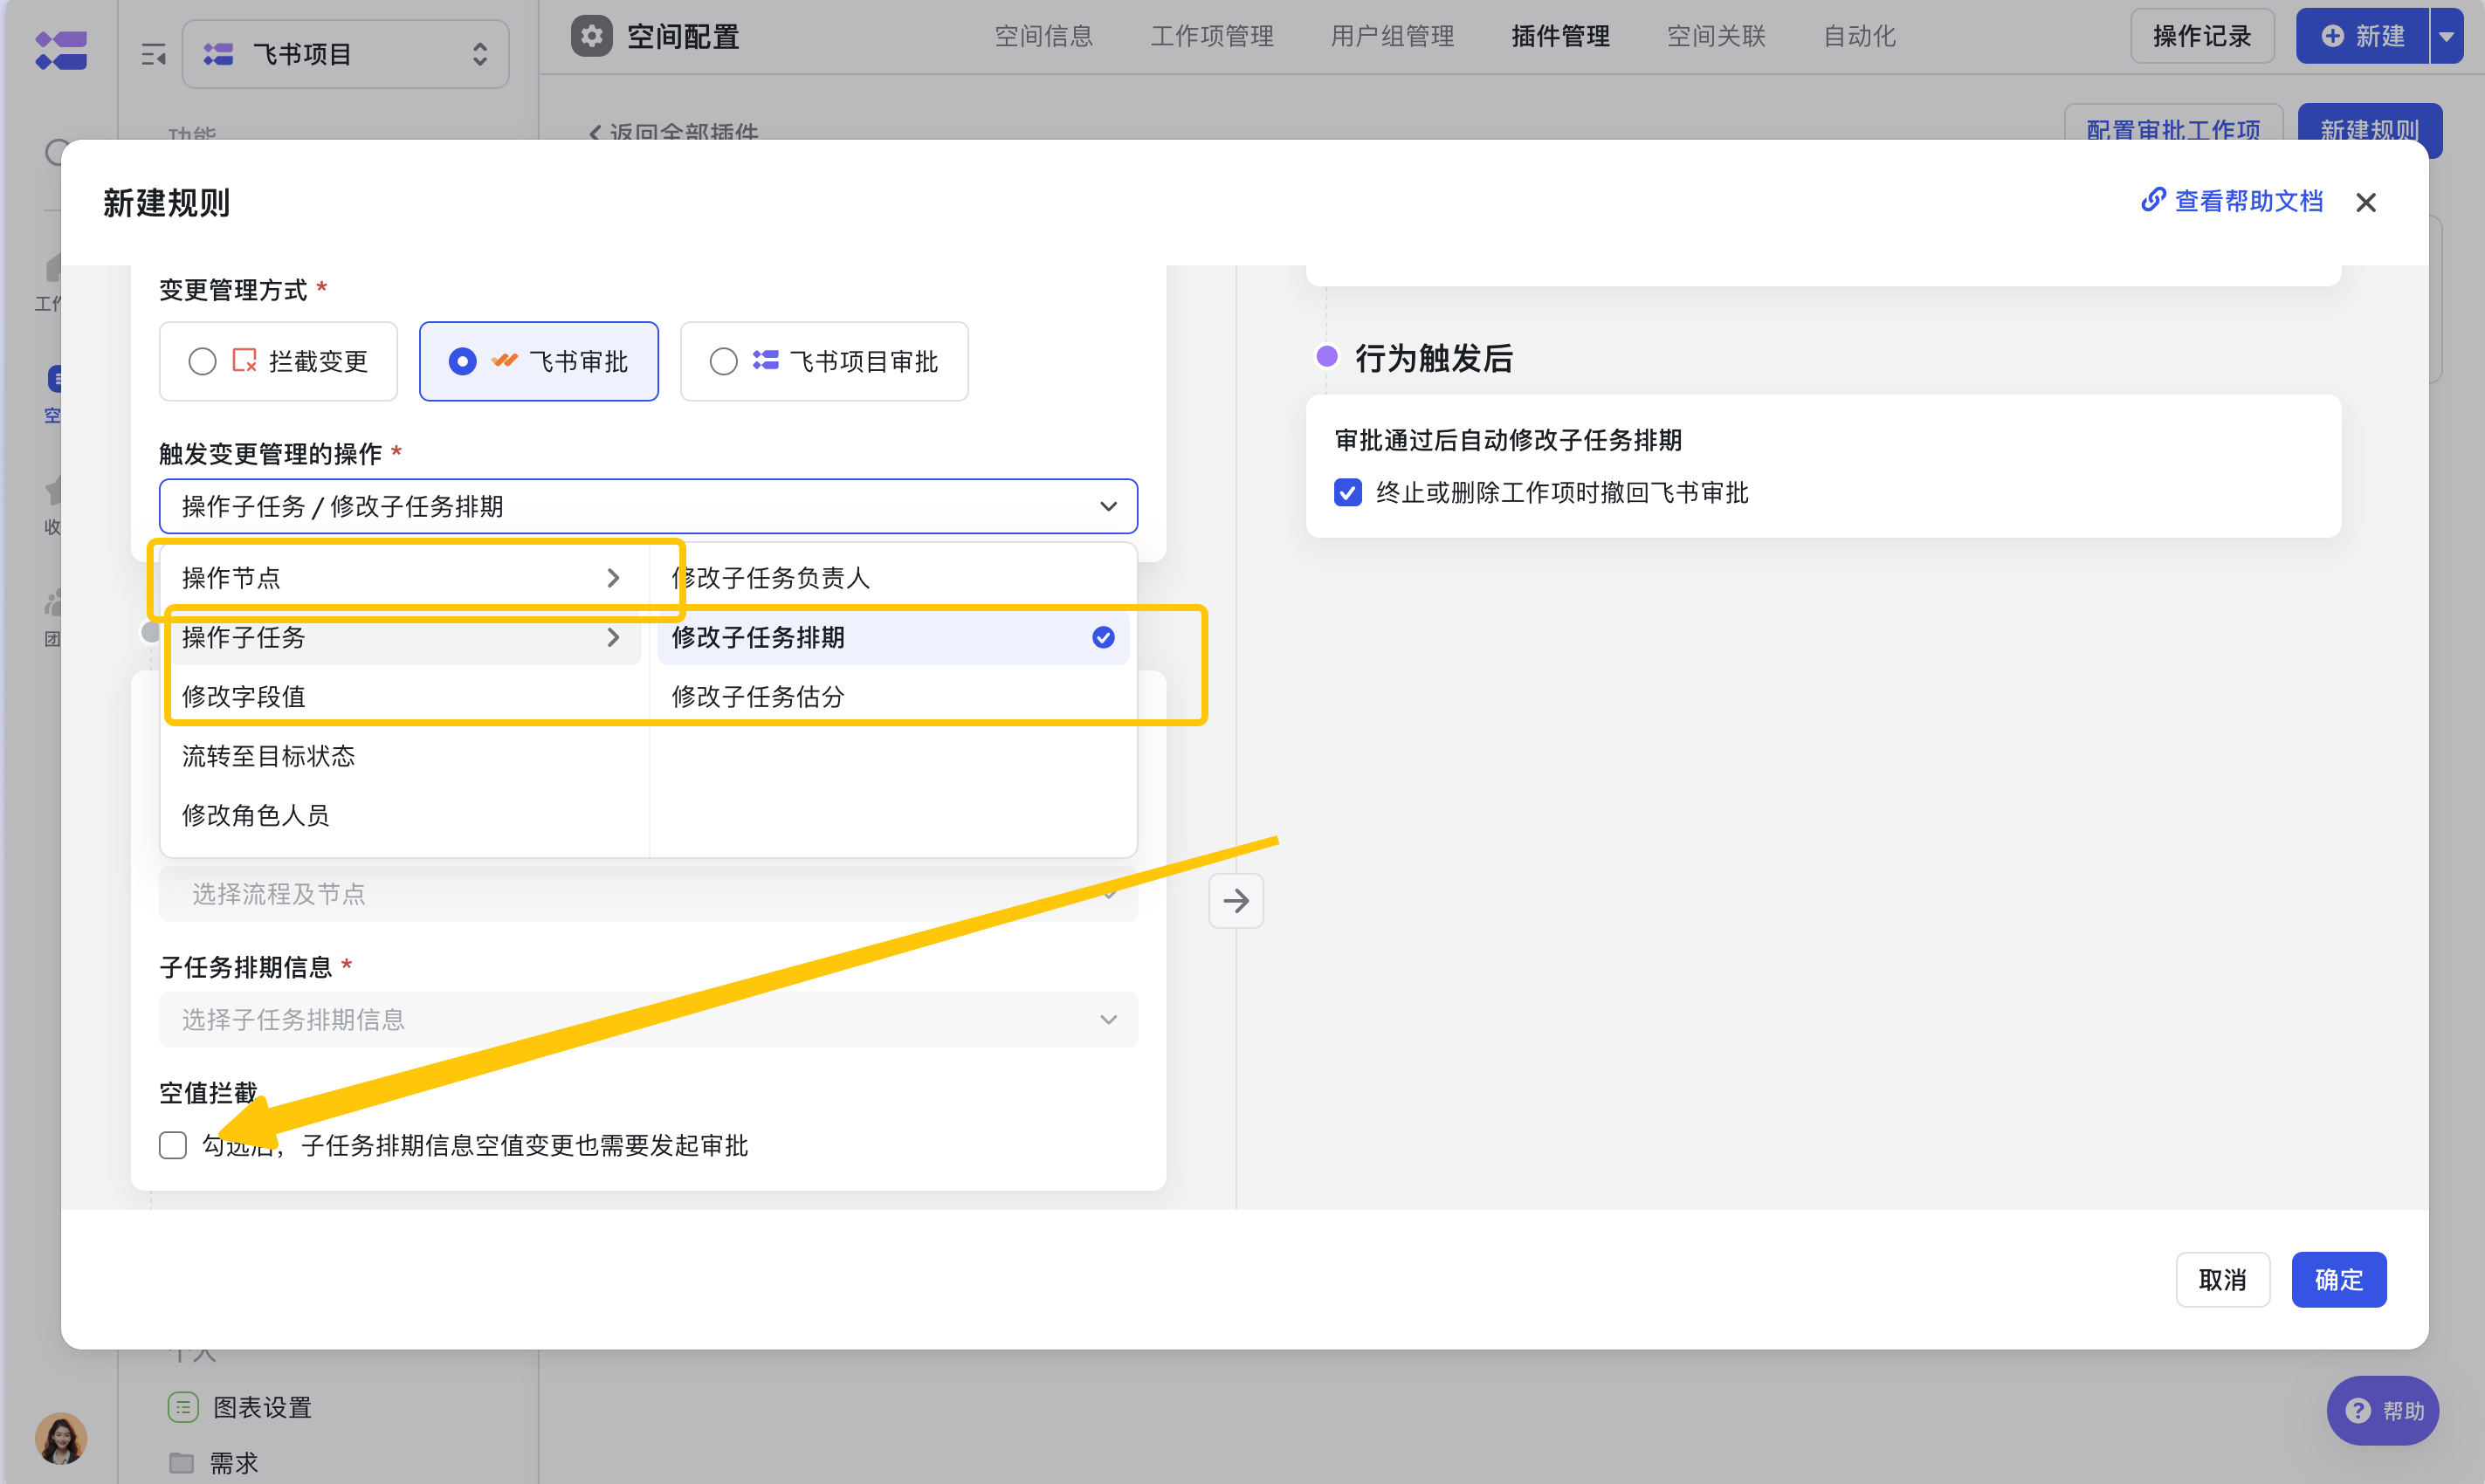Screen dimensions: 2485x1484
Task: Click the 确定 confirm button
Action: pyautogui.click(x=2338, y=1279)
